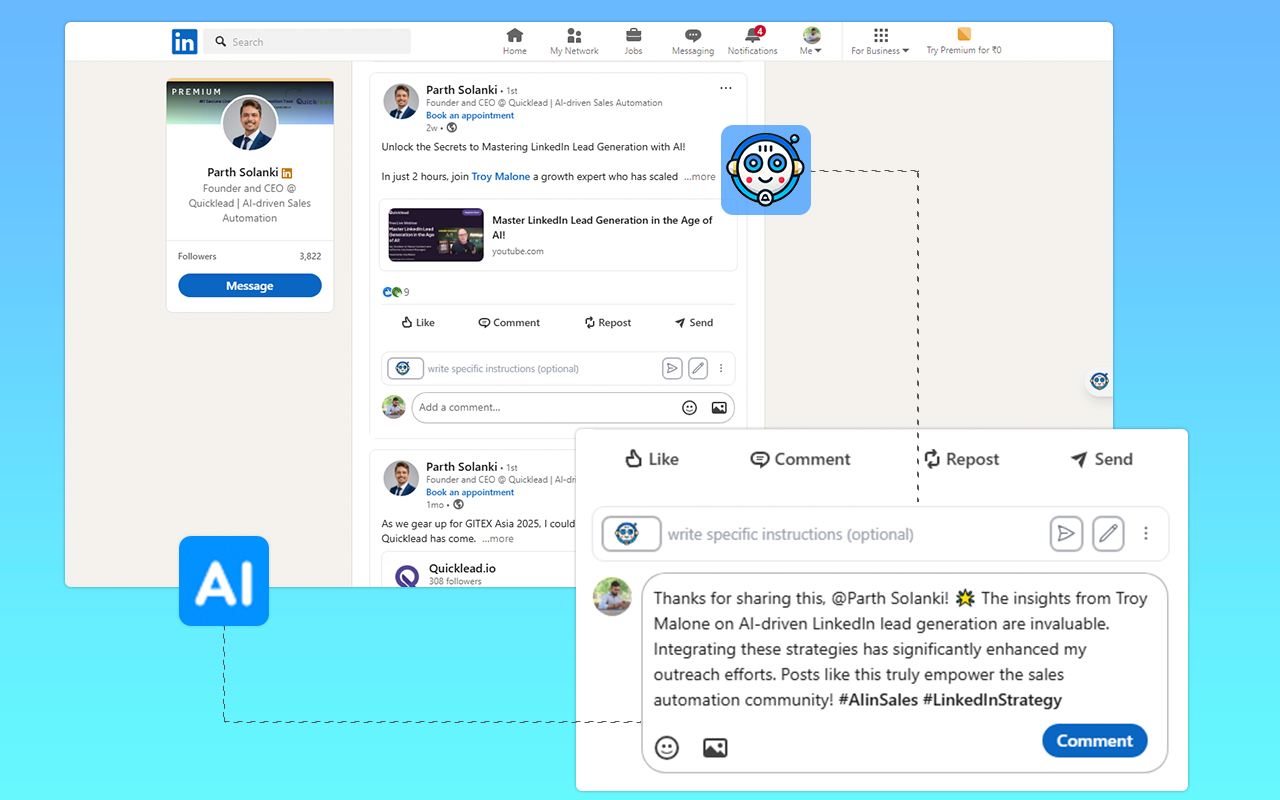Click the floating robot icon at right edge
The height and width of the screenshot is (800, 1280).
[1100, 381]
